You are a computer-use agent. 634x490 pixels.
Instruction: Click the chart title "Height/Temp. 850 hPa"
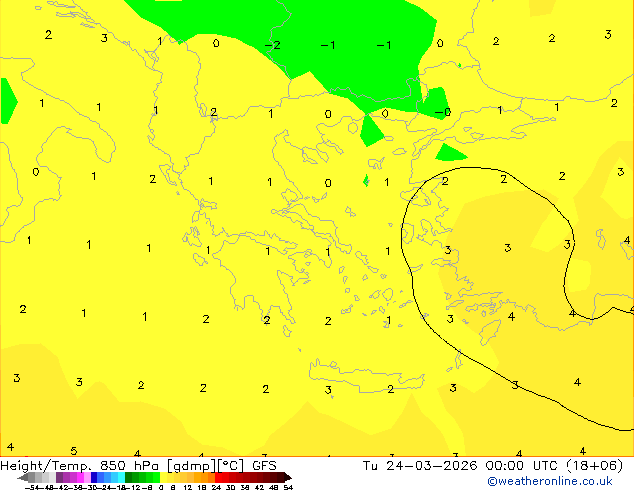tap(78, 466)
